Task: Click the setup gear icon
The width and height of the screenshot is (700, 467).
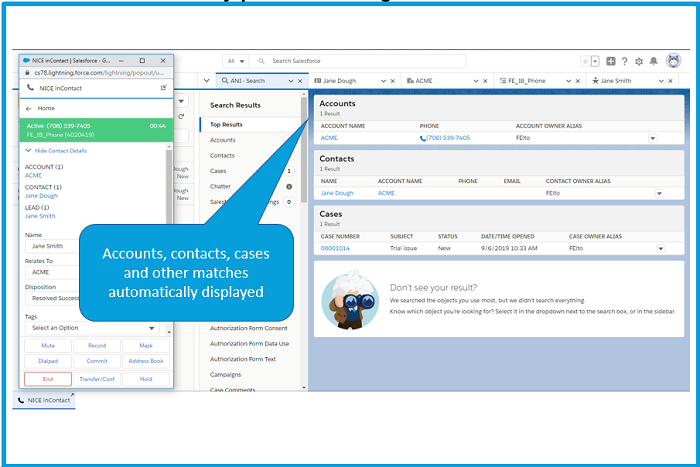Action: point(639,62)
